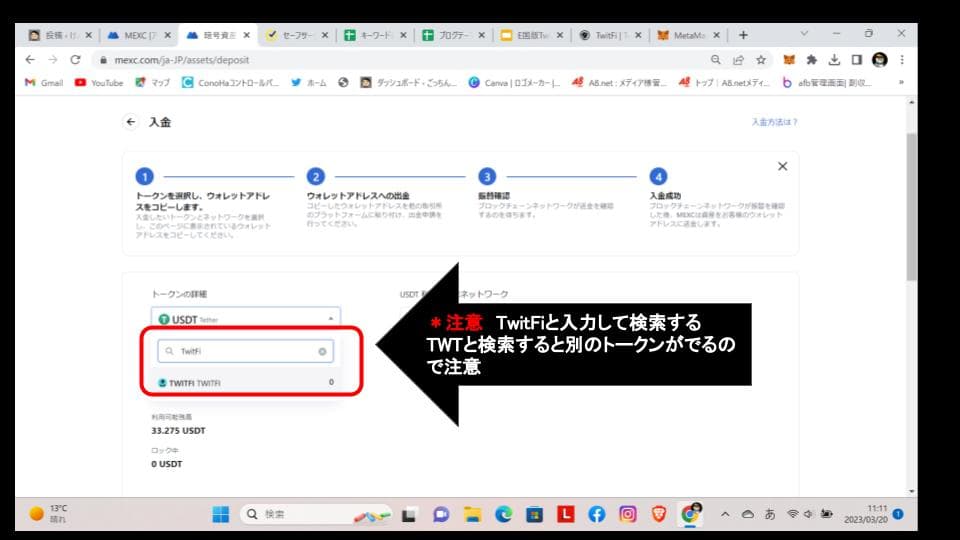Open the extensions puzzle icon
The height and width of the screenshot is (540, 960).
pos(812,59)
